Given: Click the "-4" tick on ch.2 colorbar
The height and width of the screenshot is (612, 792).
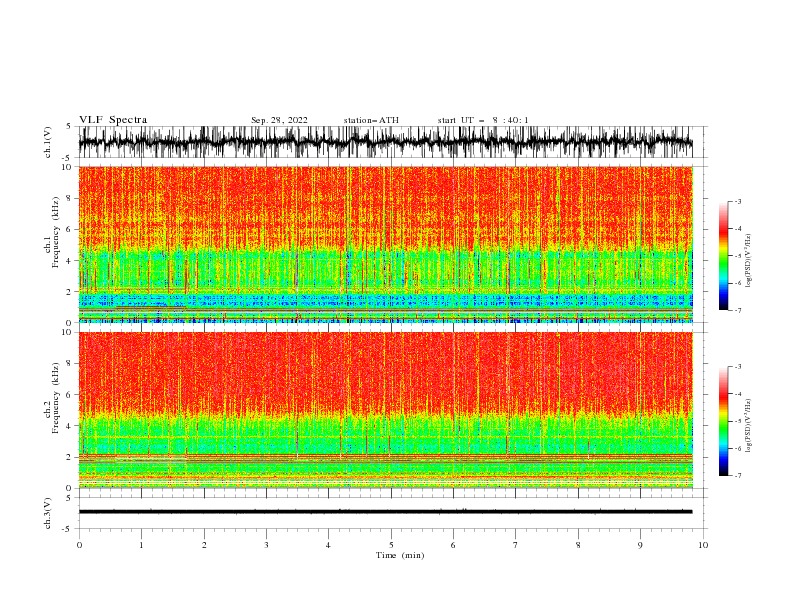Looking at the screenshot, I should point(737,394).
